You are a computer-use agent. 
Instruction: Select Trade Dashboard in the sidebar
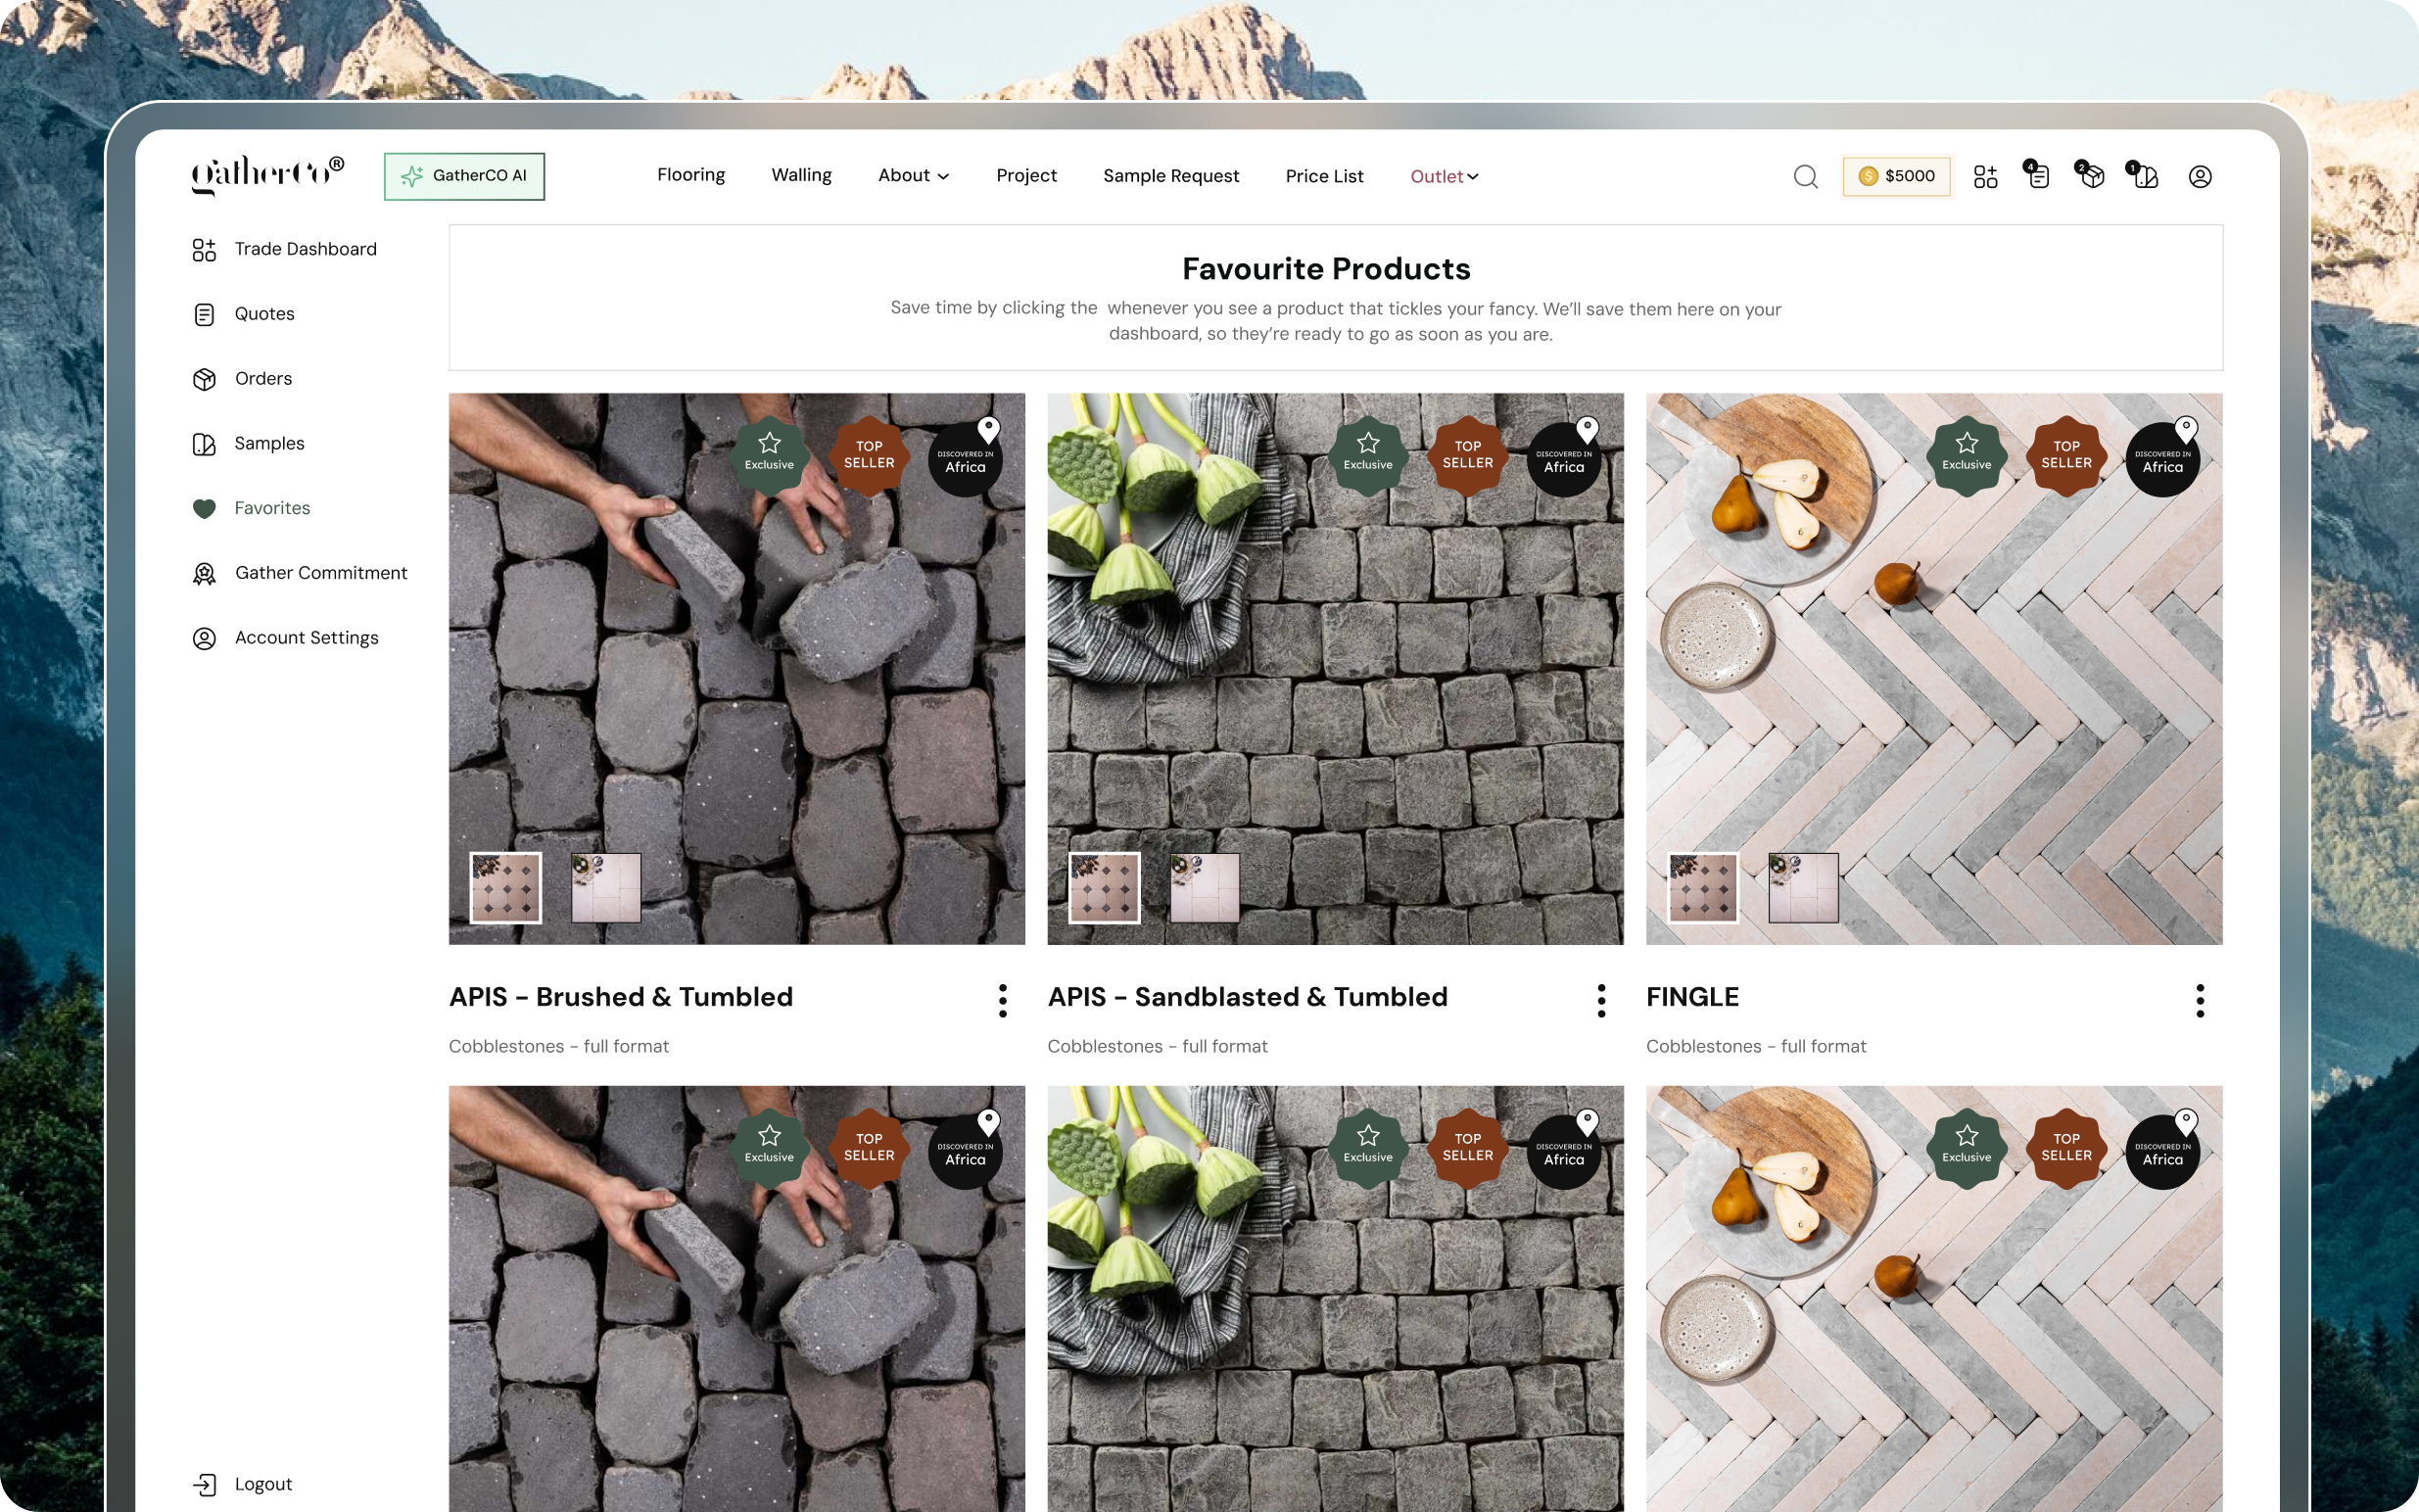tap(305, 249)
